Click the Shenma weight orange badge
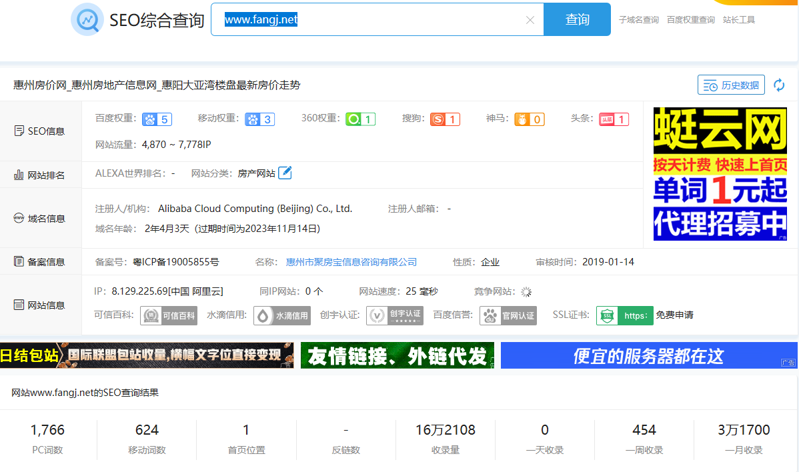 (x=529, y=119)
